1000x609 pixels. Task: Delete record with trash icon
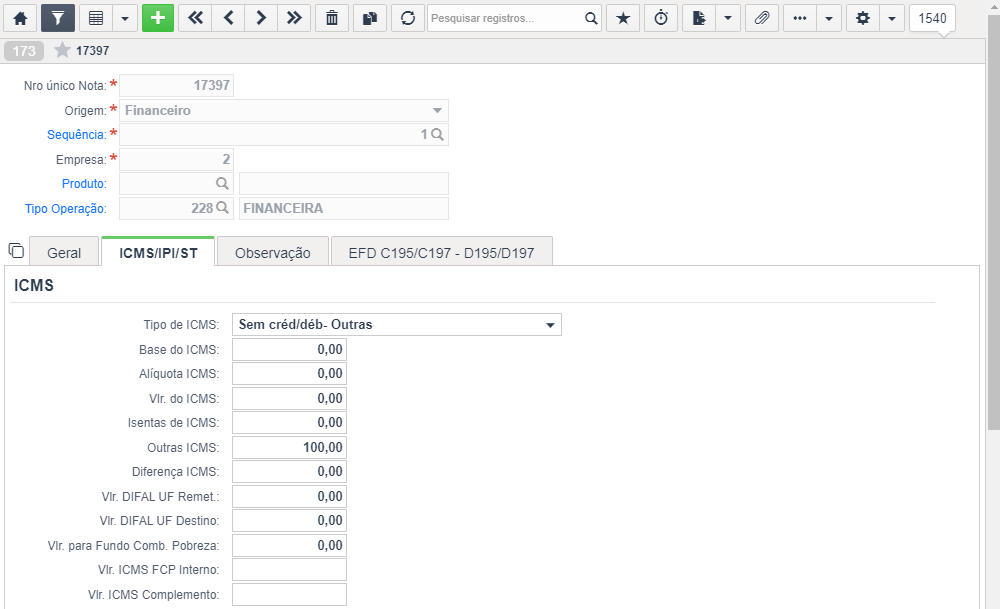tap(332, 18)
